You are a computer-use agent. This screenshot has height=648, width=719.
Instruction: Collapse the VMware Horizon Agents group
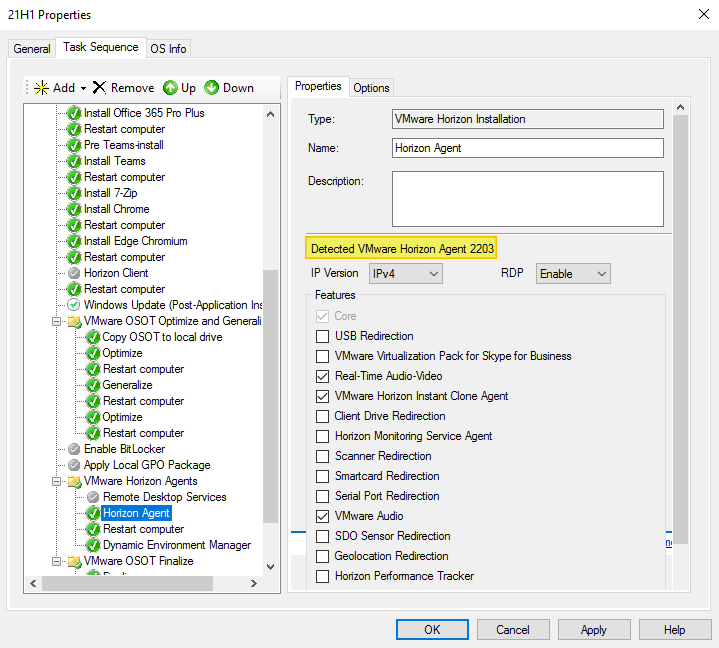point(56,481)
